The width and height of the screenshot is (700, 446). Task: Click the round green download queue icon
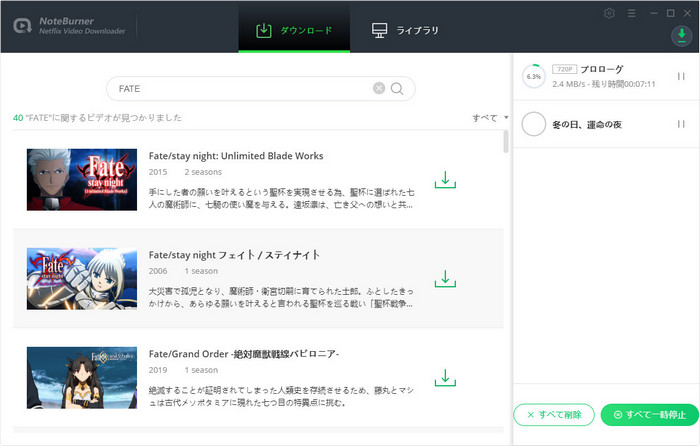pos(681,35)
